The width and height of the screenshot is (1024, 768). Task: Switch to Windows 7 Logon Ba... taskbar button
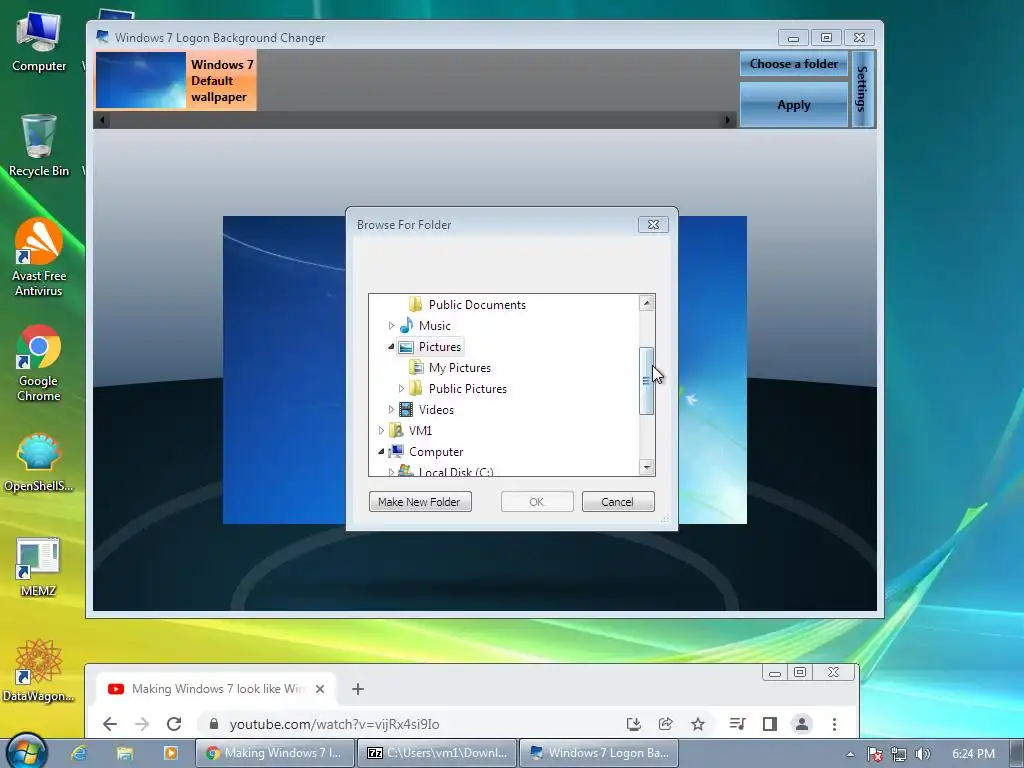(x=599, y=753)
